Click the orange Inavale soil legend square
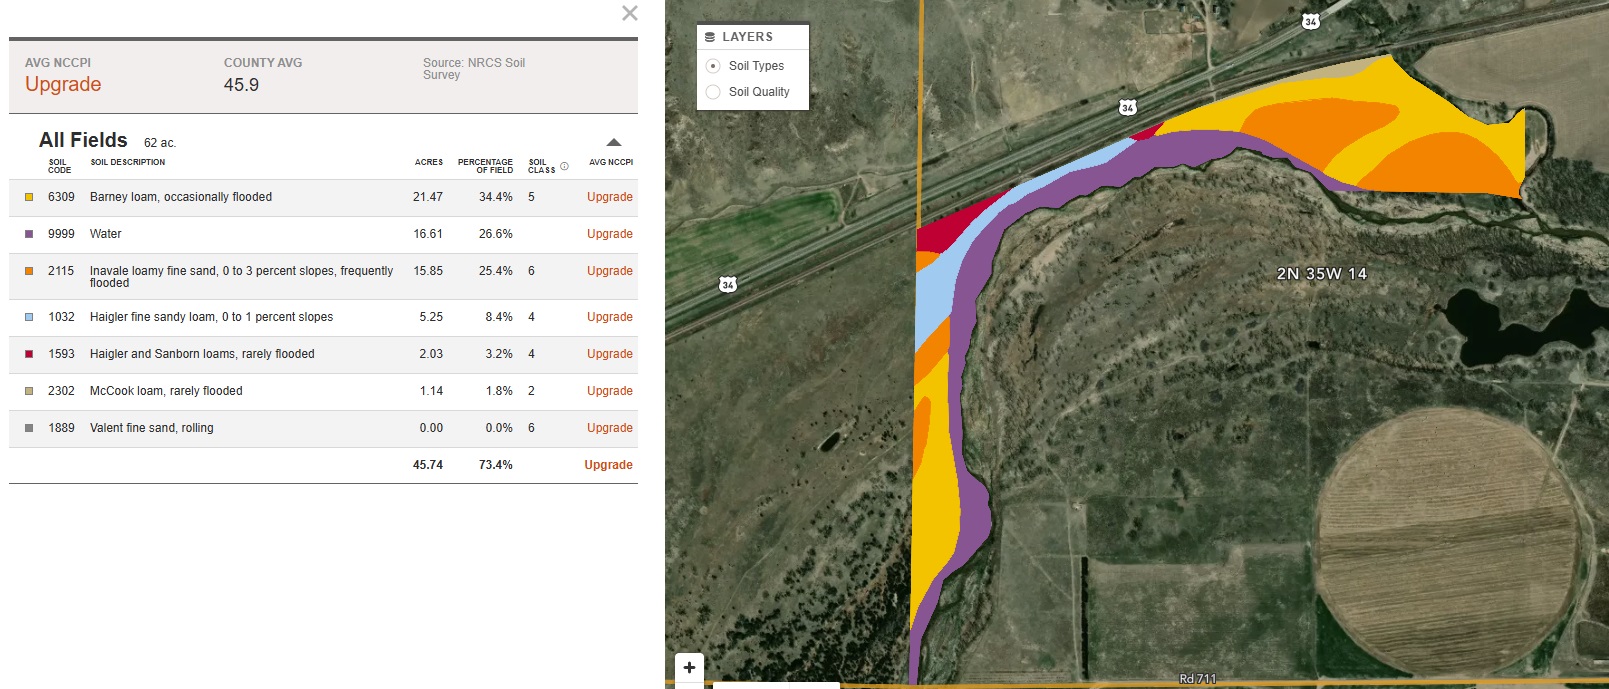1609x689 pixels. click(x=29, y=271)
